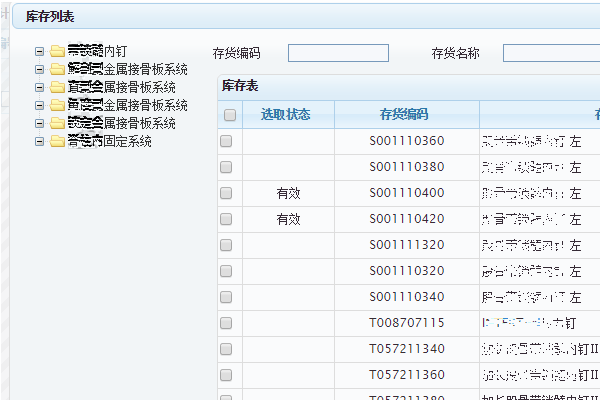Click the cell S001110400

pos(407,193)
